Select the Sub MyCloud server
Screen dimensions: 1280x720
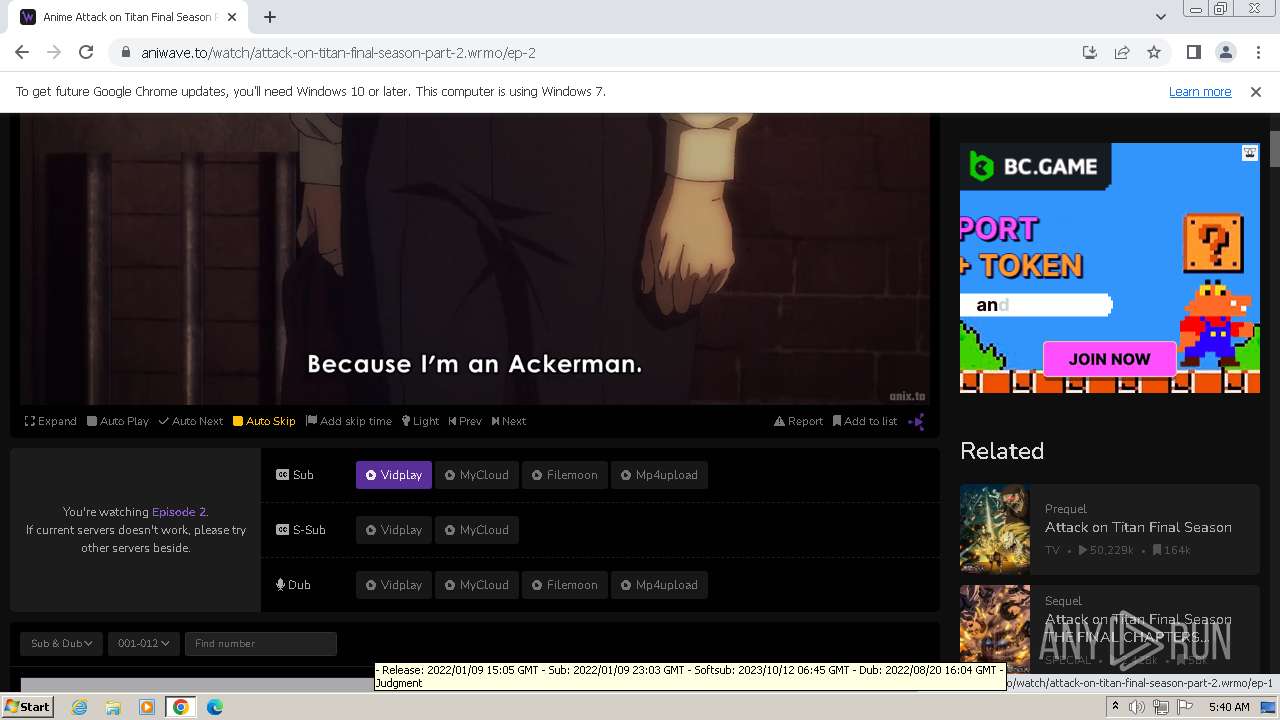pos(477,475)
